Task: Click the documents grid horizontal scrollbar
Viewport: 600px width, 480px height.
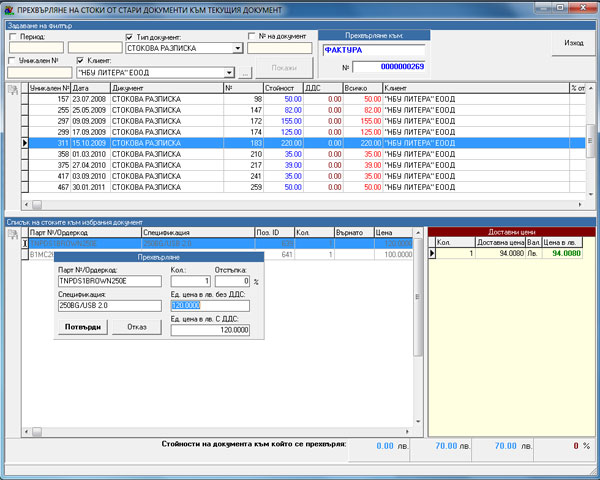Action: coord(300,204)
